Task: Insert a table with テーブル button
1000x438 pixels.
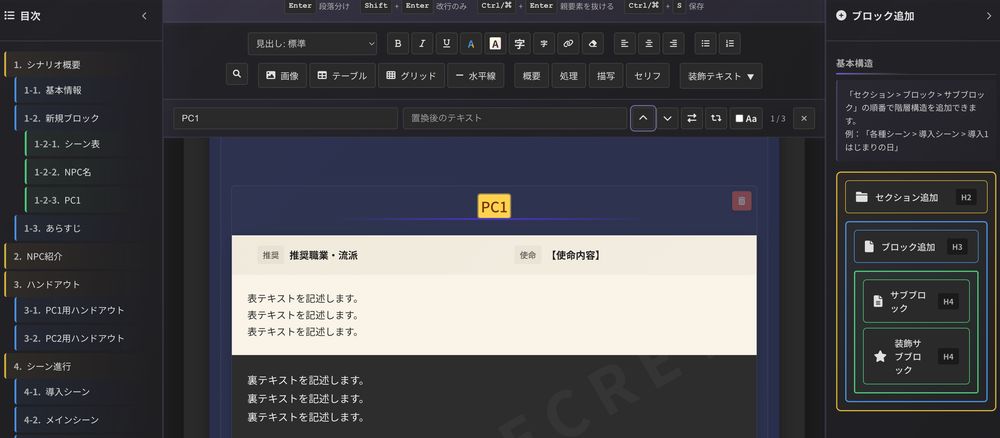Action: point(342,75)
